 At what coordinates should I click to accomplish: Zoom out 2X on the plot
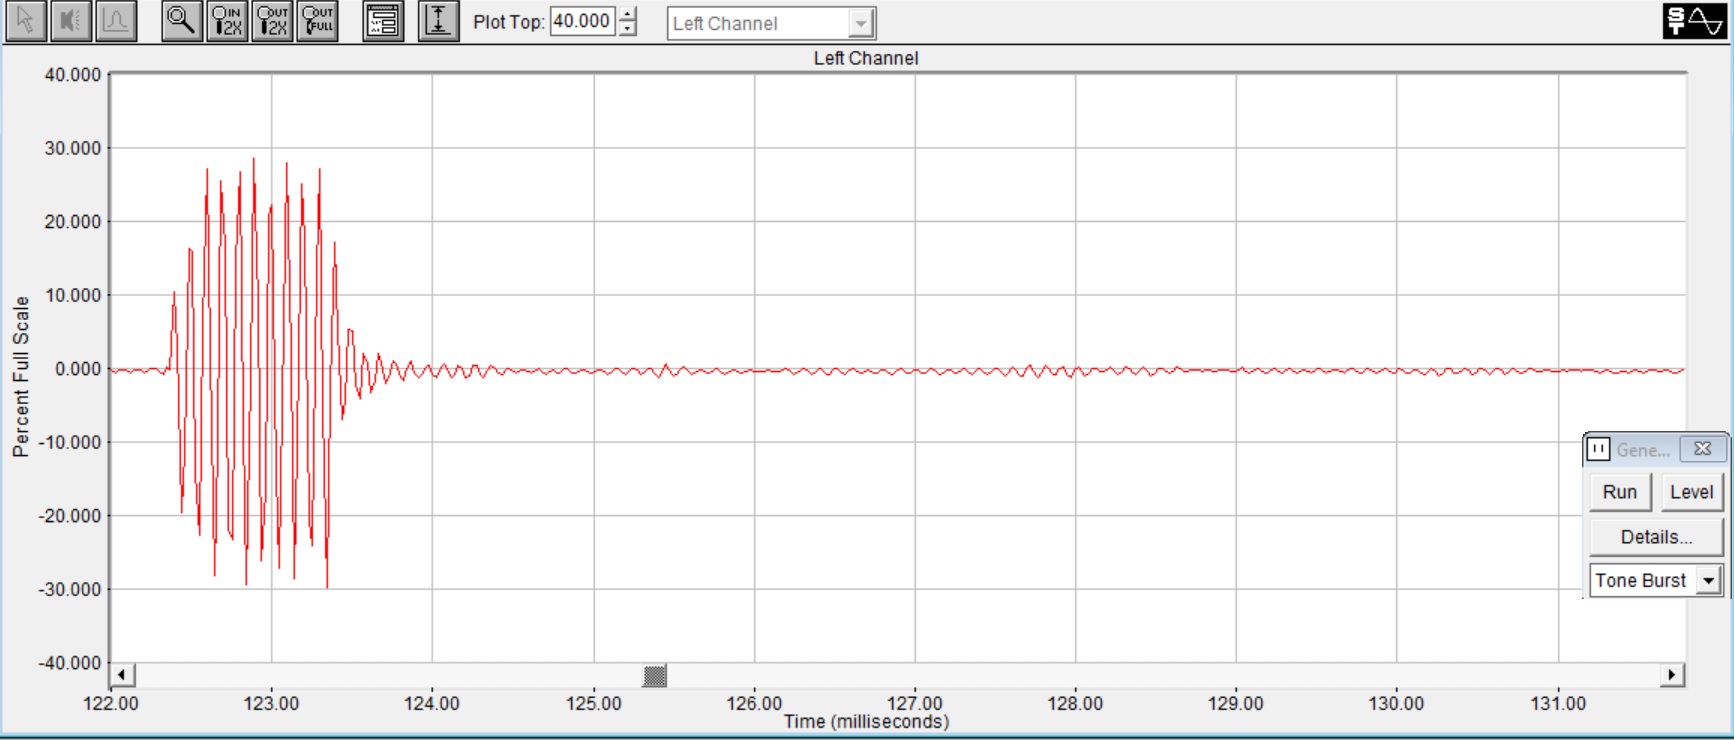(x=272, y=21)
